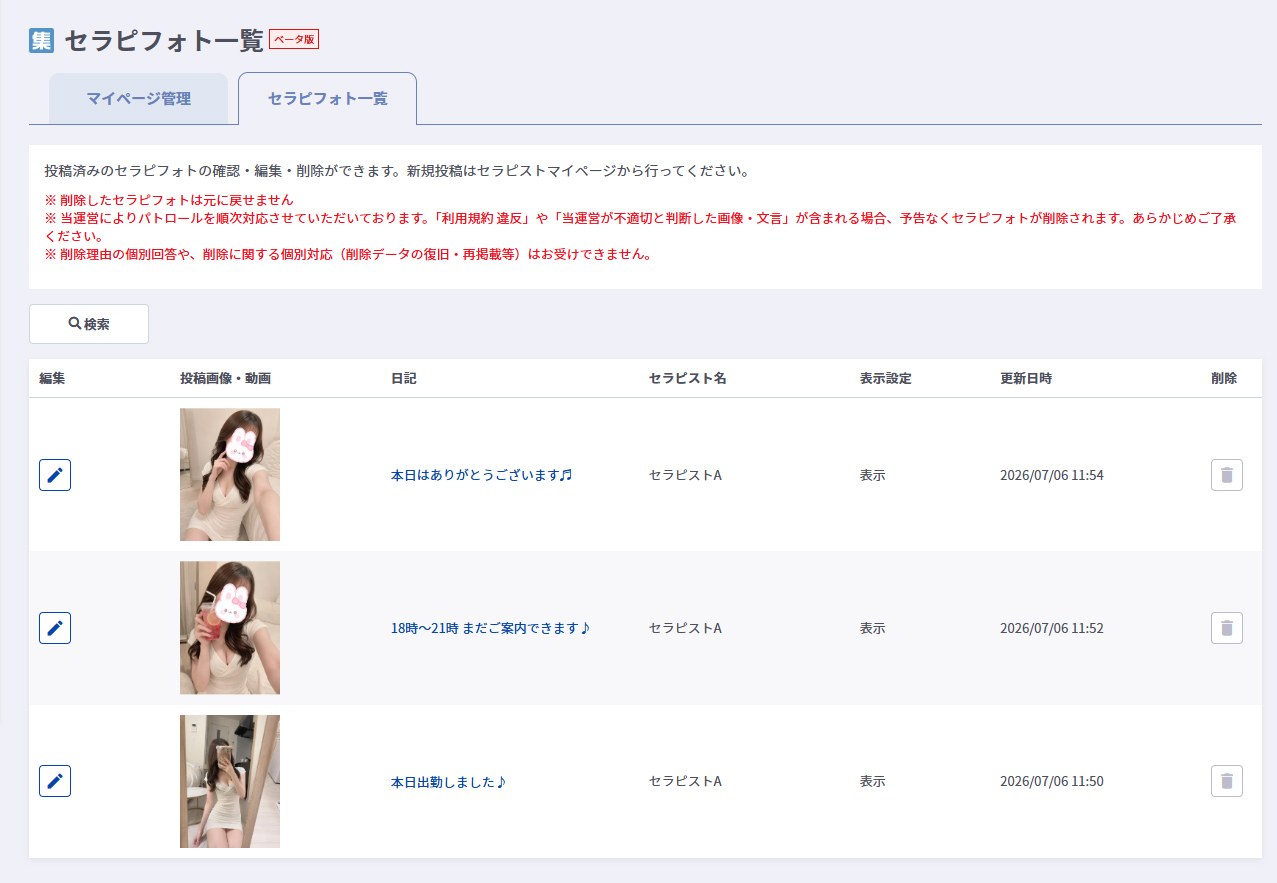Switch to the マイページ管理 tab
1277x883 pixels.
138,99
